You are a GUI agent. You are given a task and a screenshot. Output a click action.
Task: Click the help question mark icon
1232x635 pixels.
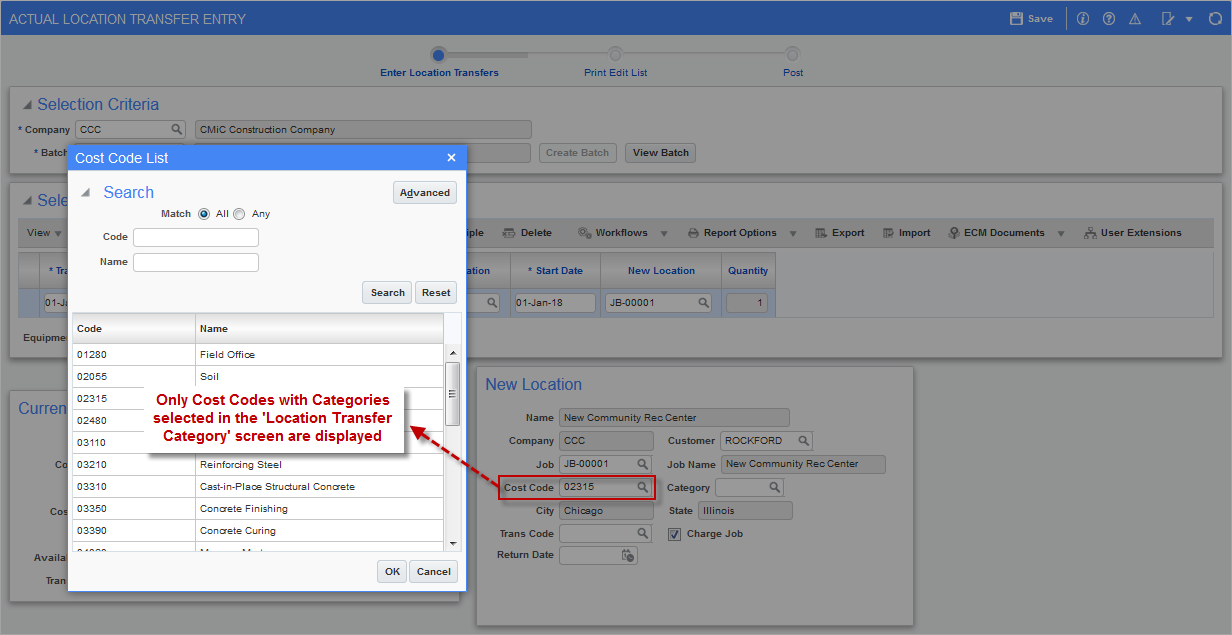coord(1109,19)
